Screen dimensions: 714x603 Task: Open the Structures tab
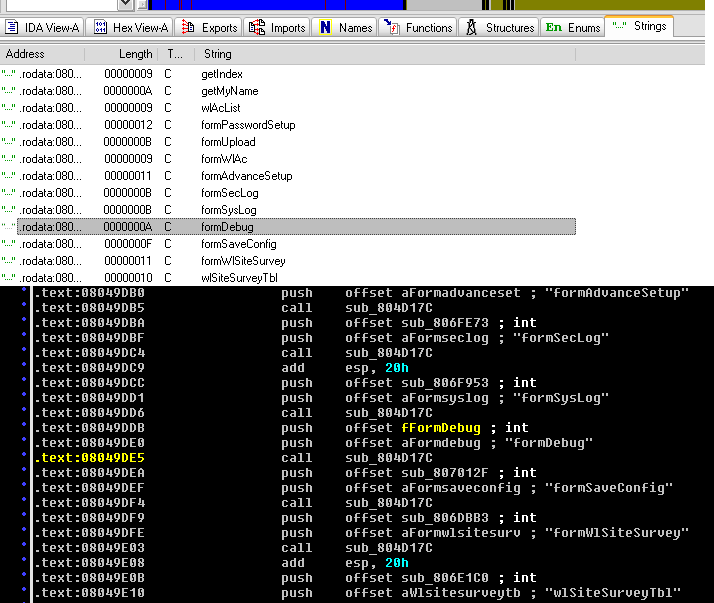(499, 28)
